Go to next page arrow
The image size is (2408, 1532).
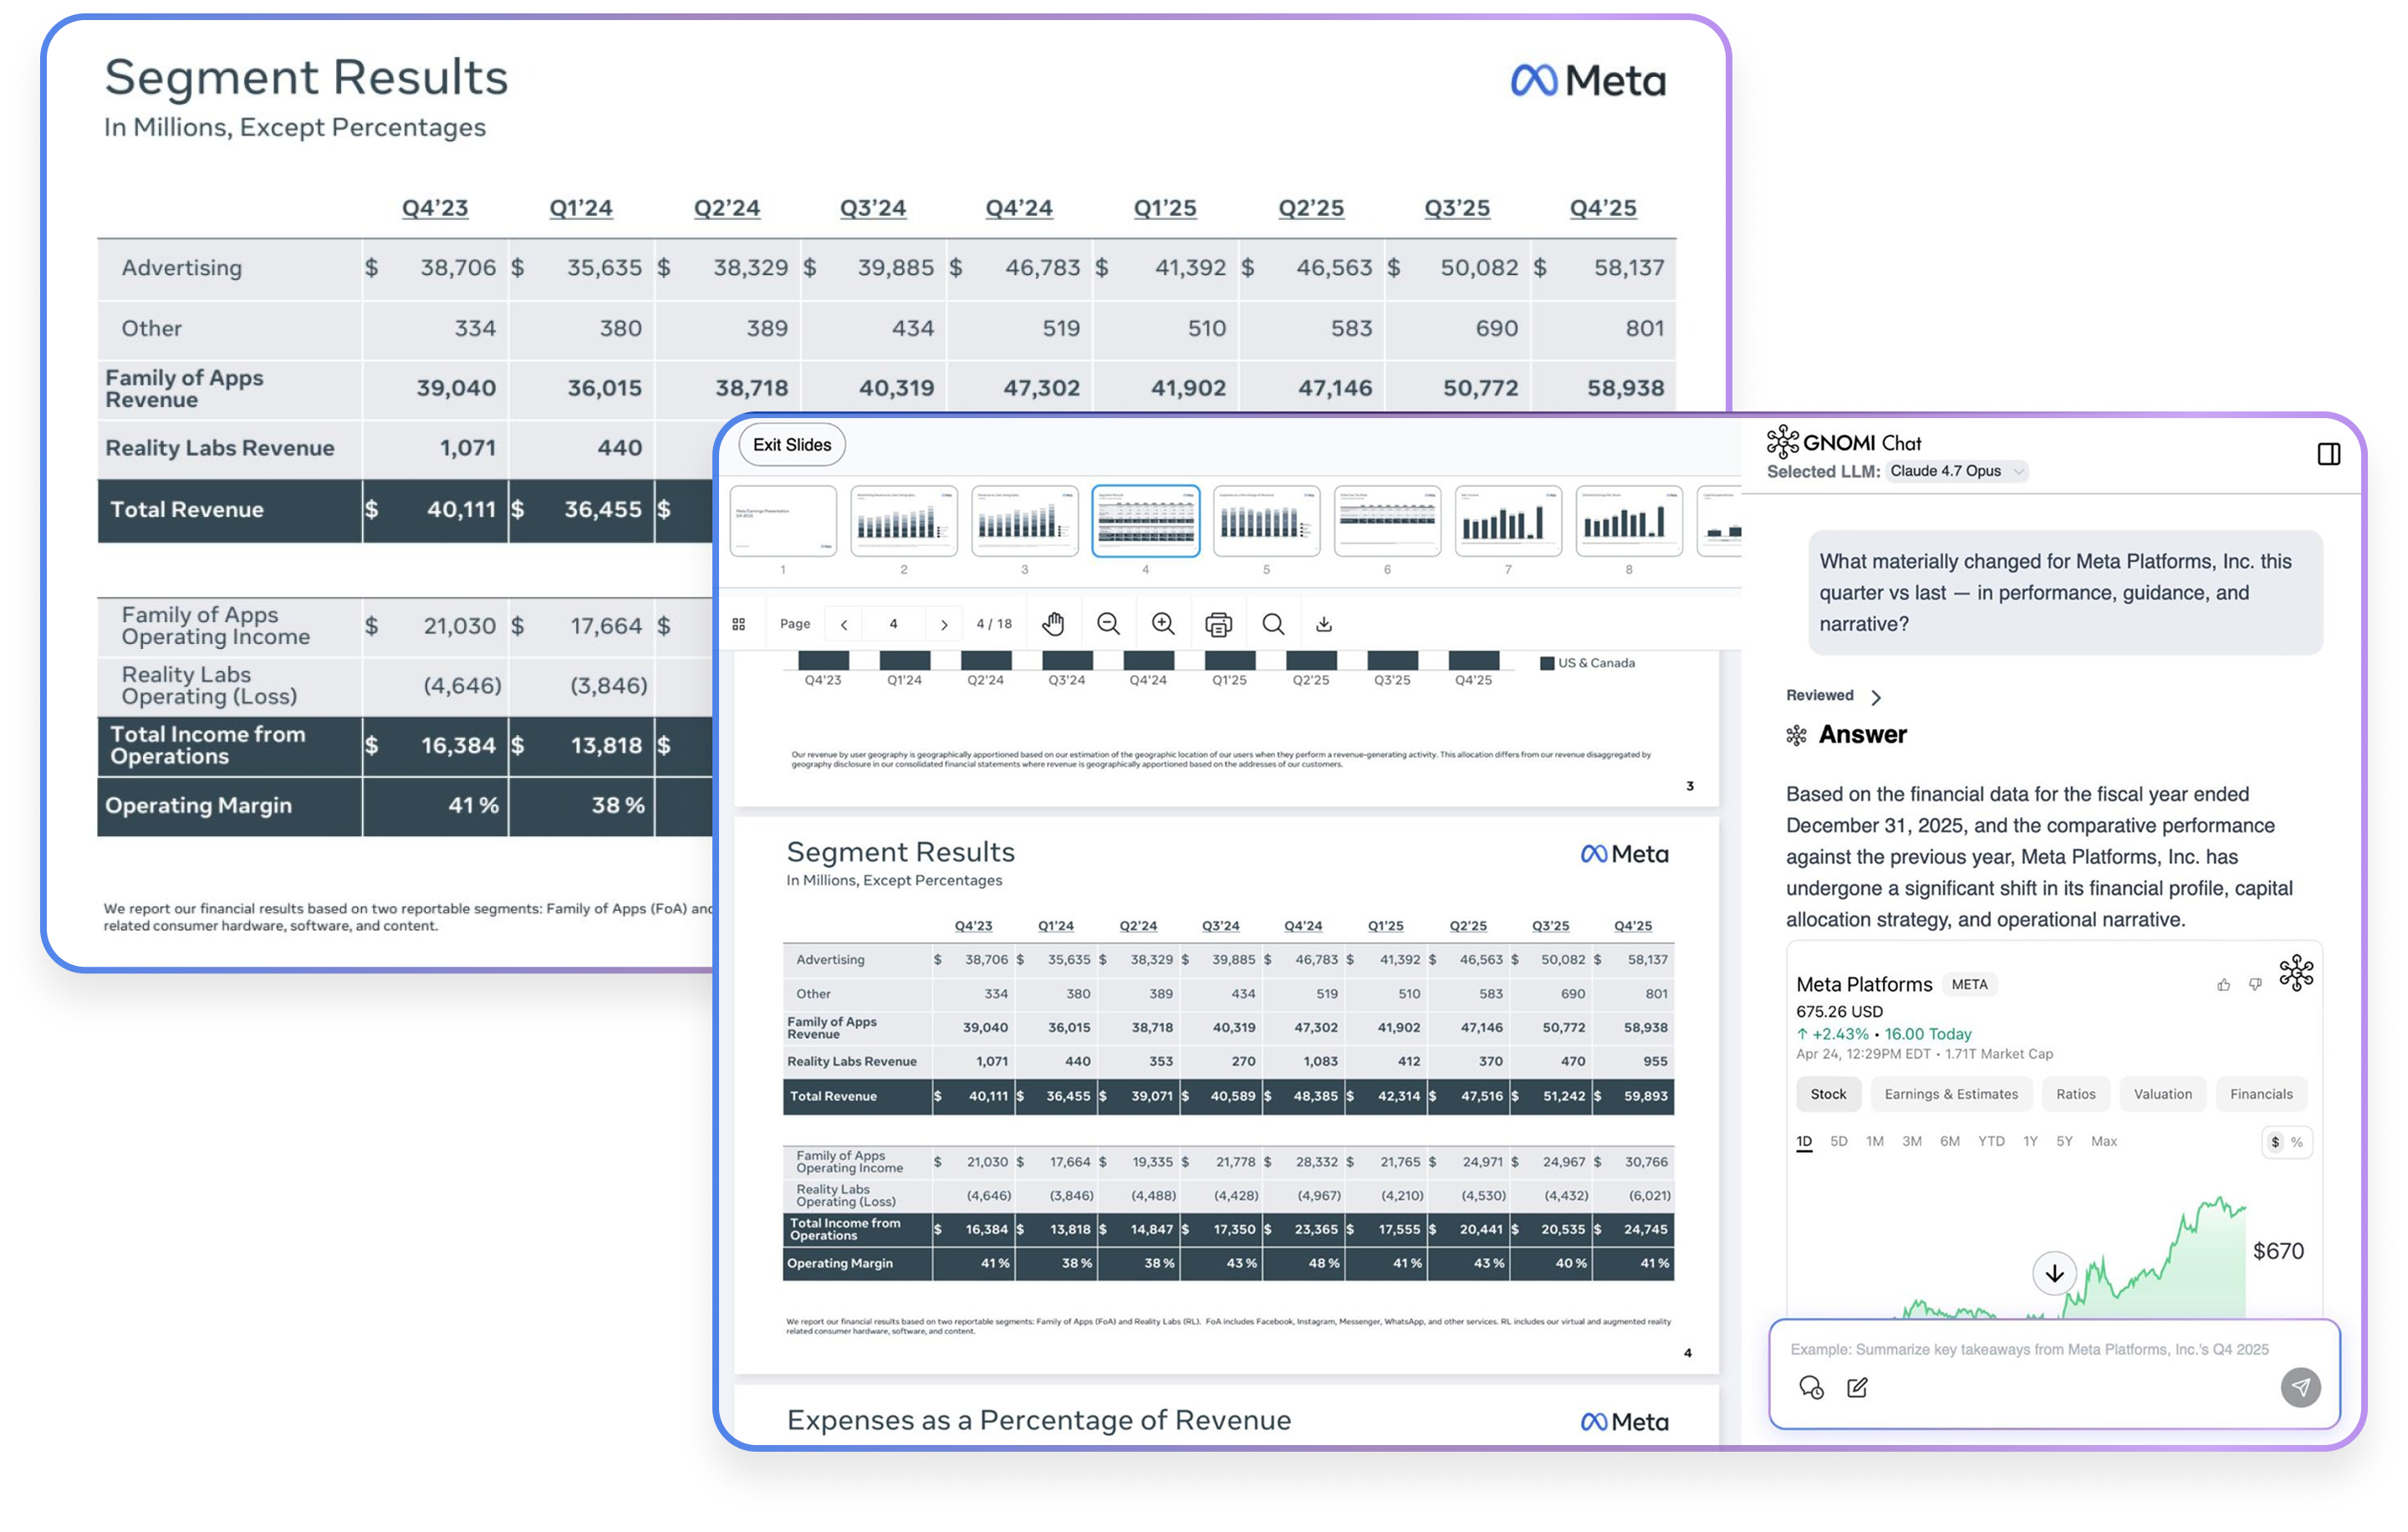pyautogui.click(x=944, y=624)
